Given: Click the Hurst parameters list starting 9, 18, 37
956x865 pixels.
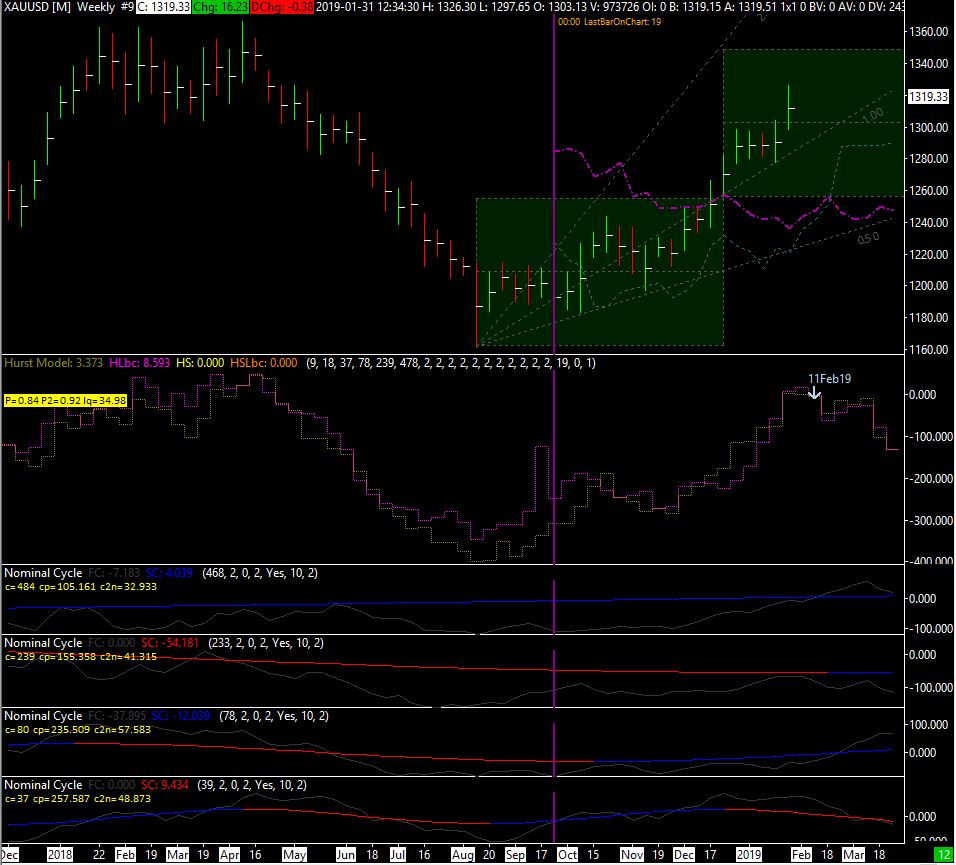Looking at the screenshot, I should 451,363.
